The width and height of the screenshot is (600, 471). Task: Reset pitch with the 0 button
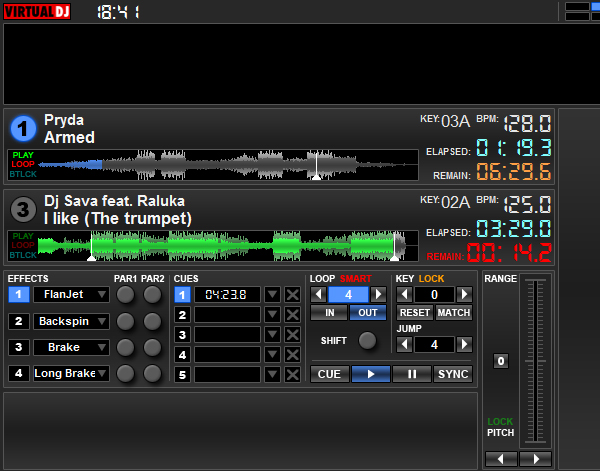click(x=501, y=361)
